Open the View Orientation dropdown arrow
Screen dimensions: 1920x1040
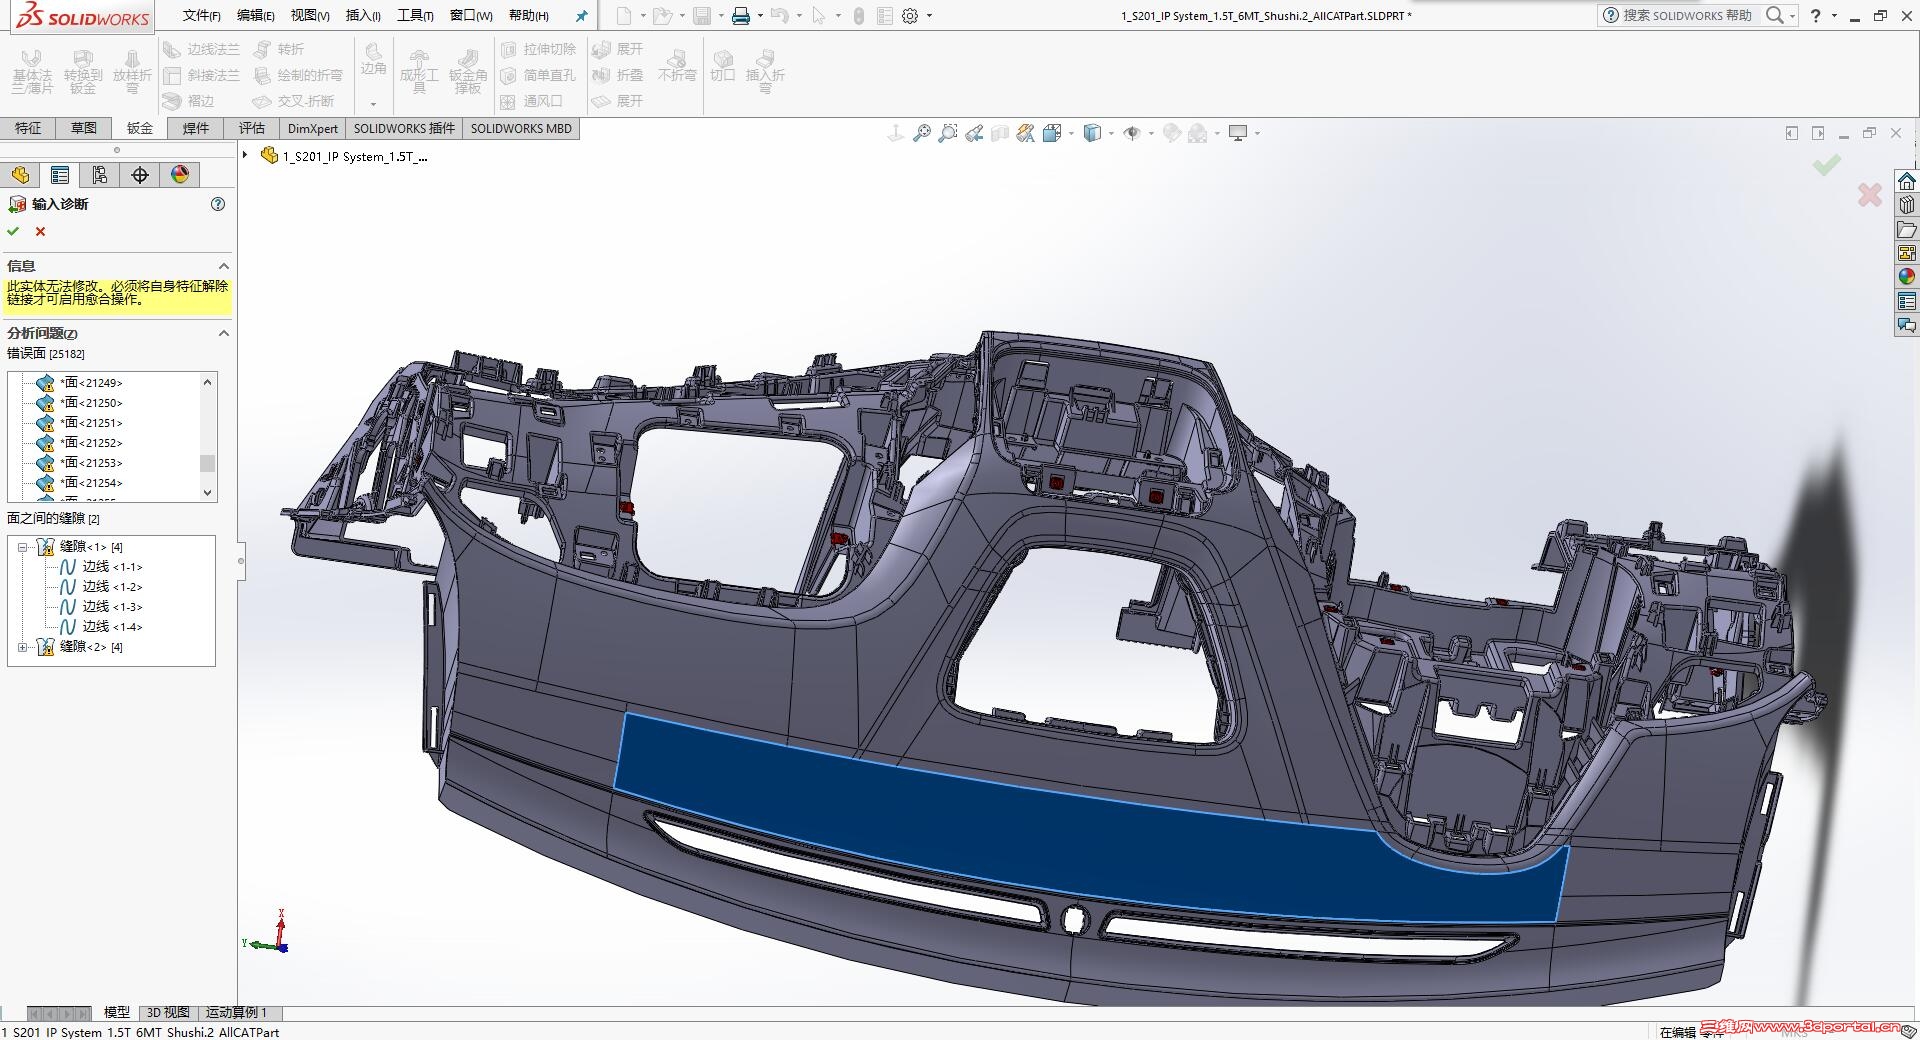pyautogui.click(x=1071, y=133)
